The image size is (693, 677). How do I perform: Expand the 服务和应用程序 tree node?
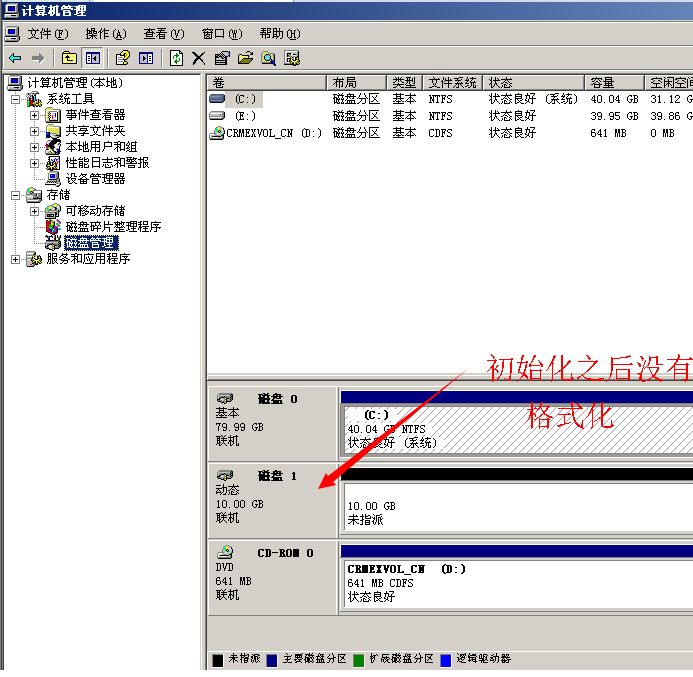(15, 259)
